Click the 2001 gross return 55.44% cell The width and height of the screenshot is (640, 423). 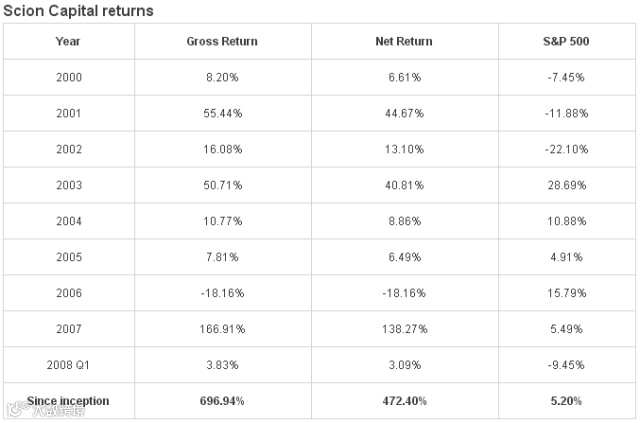pos(222,113)
